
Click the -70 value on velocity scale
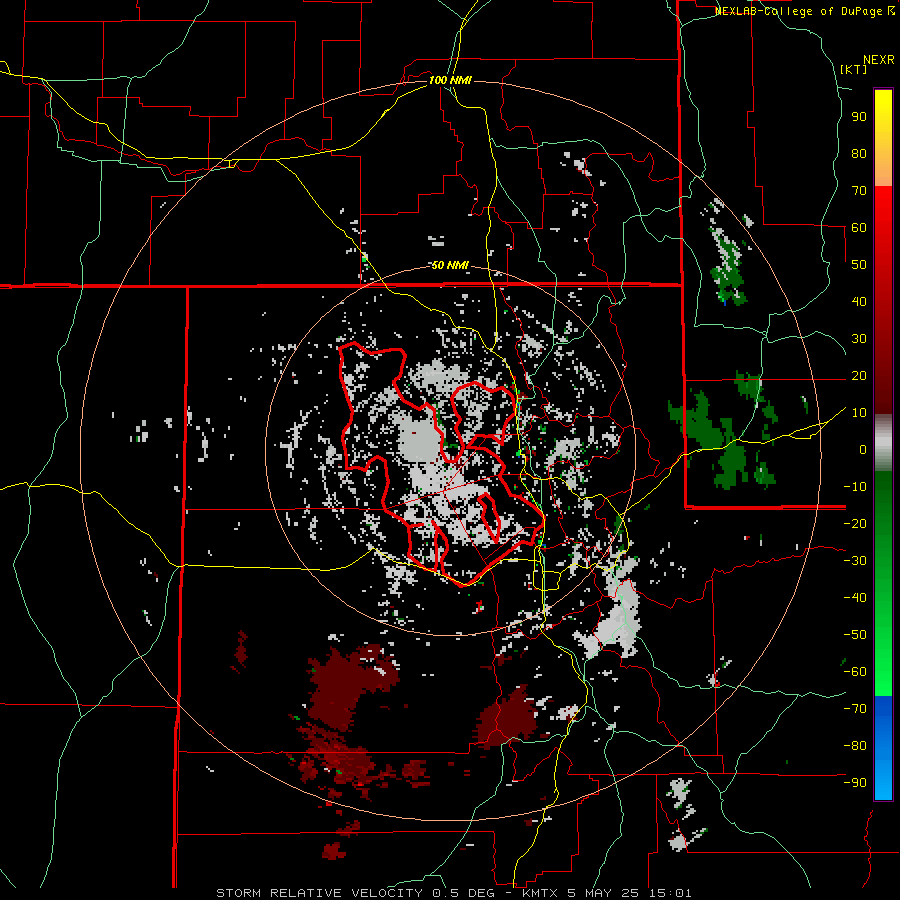click(855, 709)
